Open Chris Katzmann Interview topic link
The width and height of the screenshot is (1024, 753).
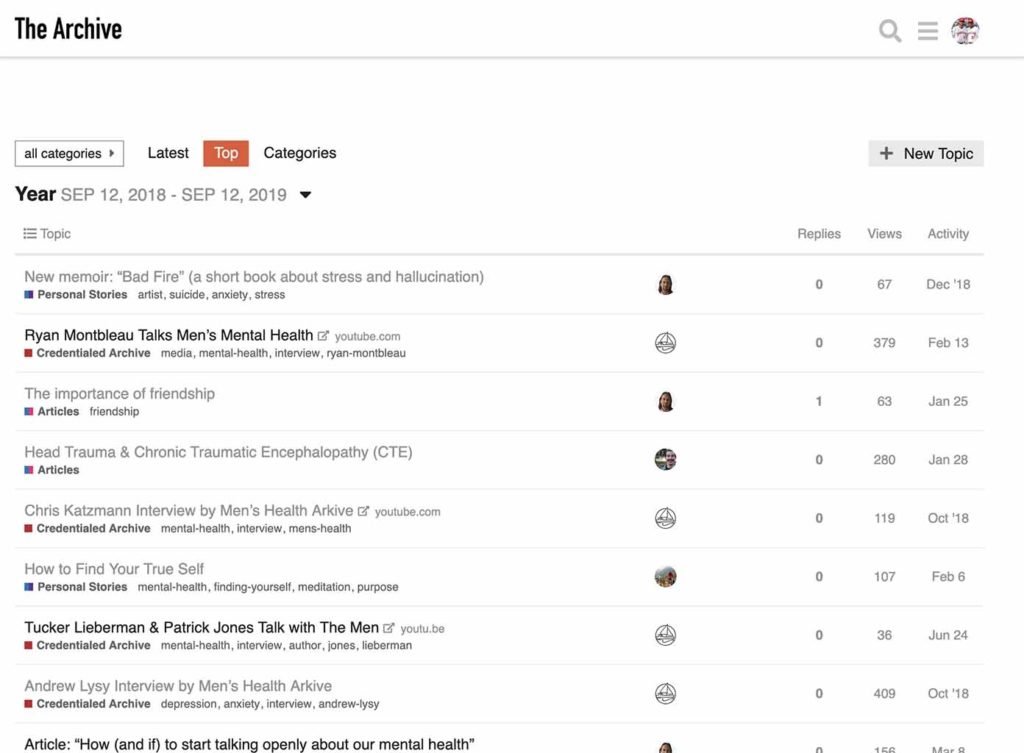[x=188, y=510]
